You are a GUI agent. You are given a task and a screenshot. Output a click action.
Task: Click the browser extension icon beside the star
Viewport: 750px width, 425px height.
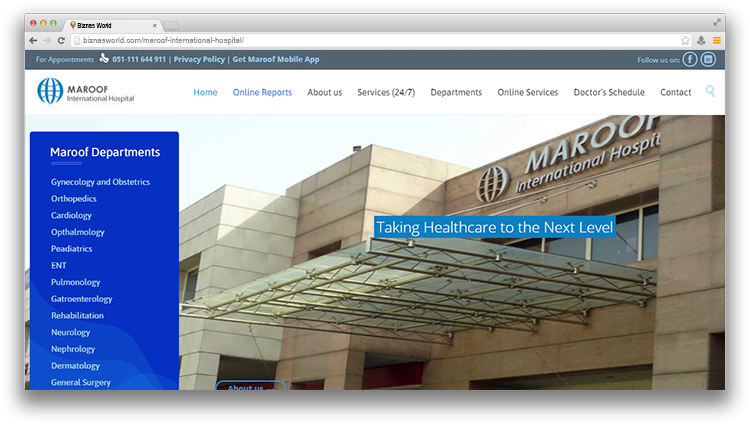(701, 40)
